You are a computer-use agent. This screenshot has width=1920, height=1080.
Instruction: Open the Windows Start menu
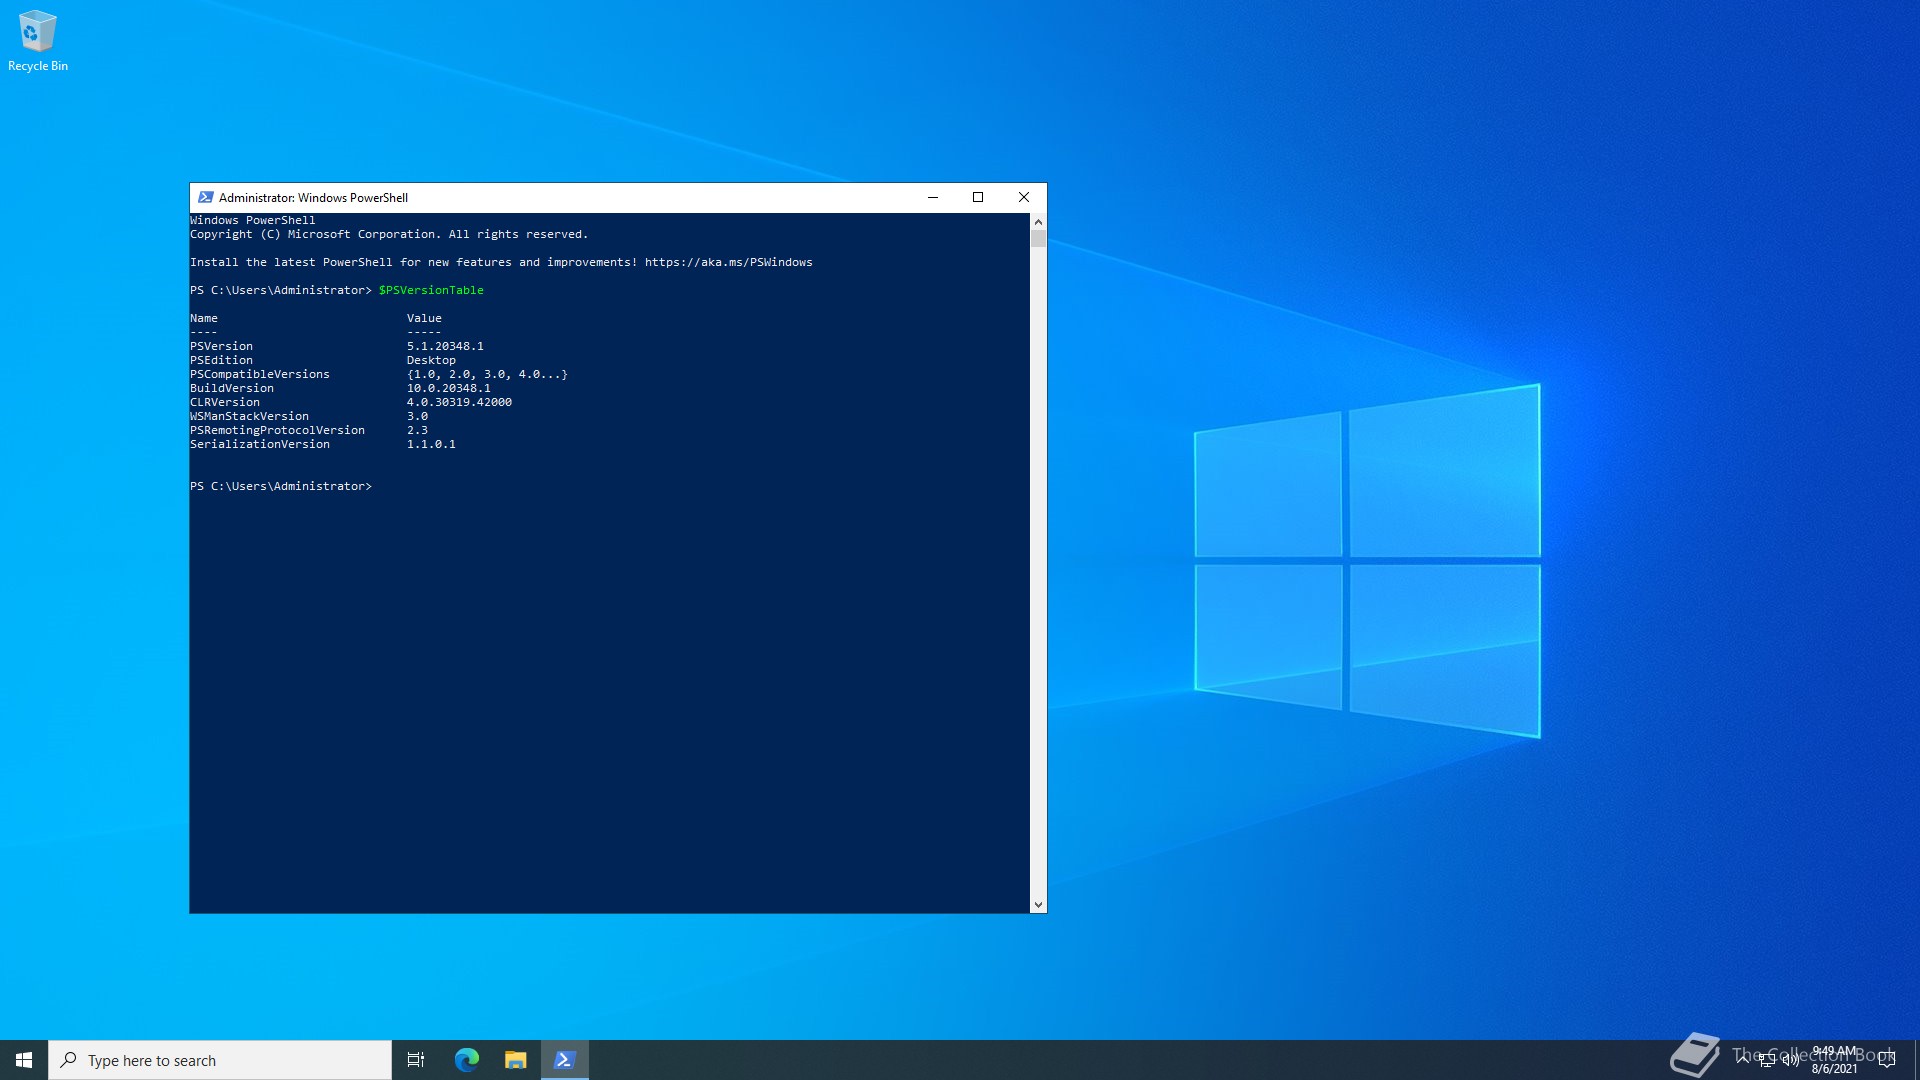click(24, 1060)
